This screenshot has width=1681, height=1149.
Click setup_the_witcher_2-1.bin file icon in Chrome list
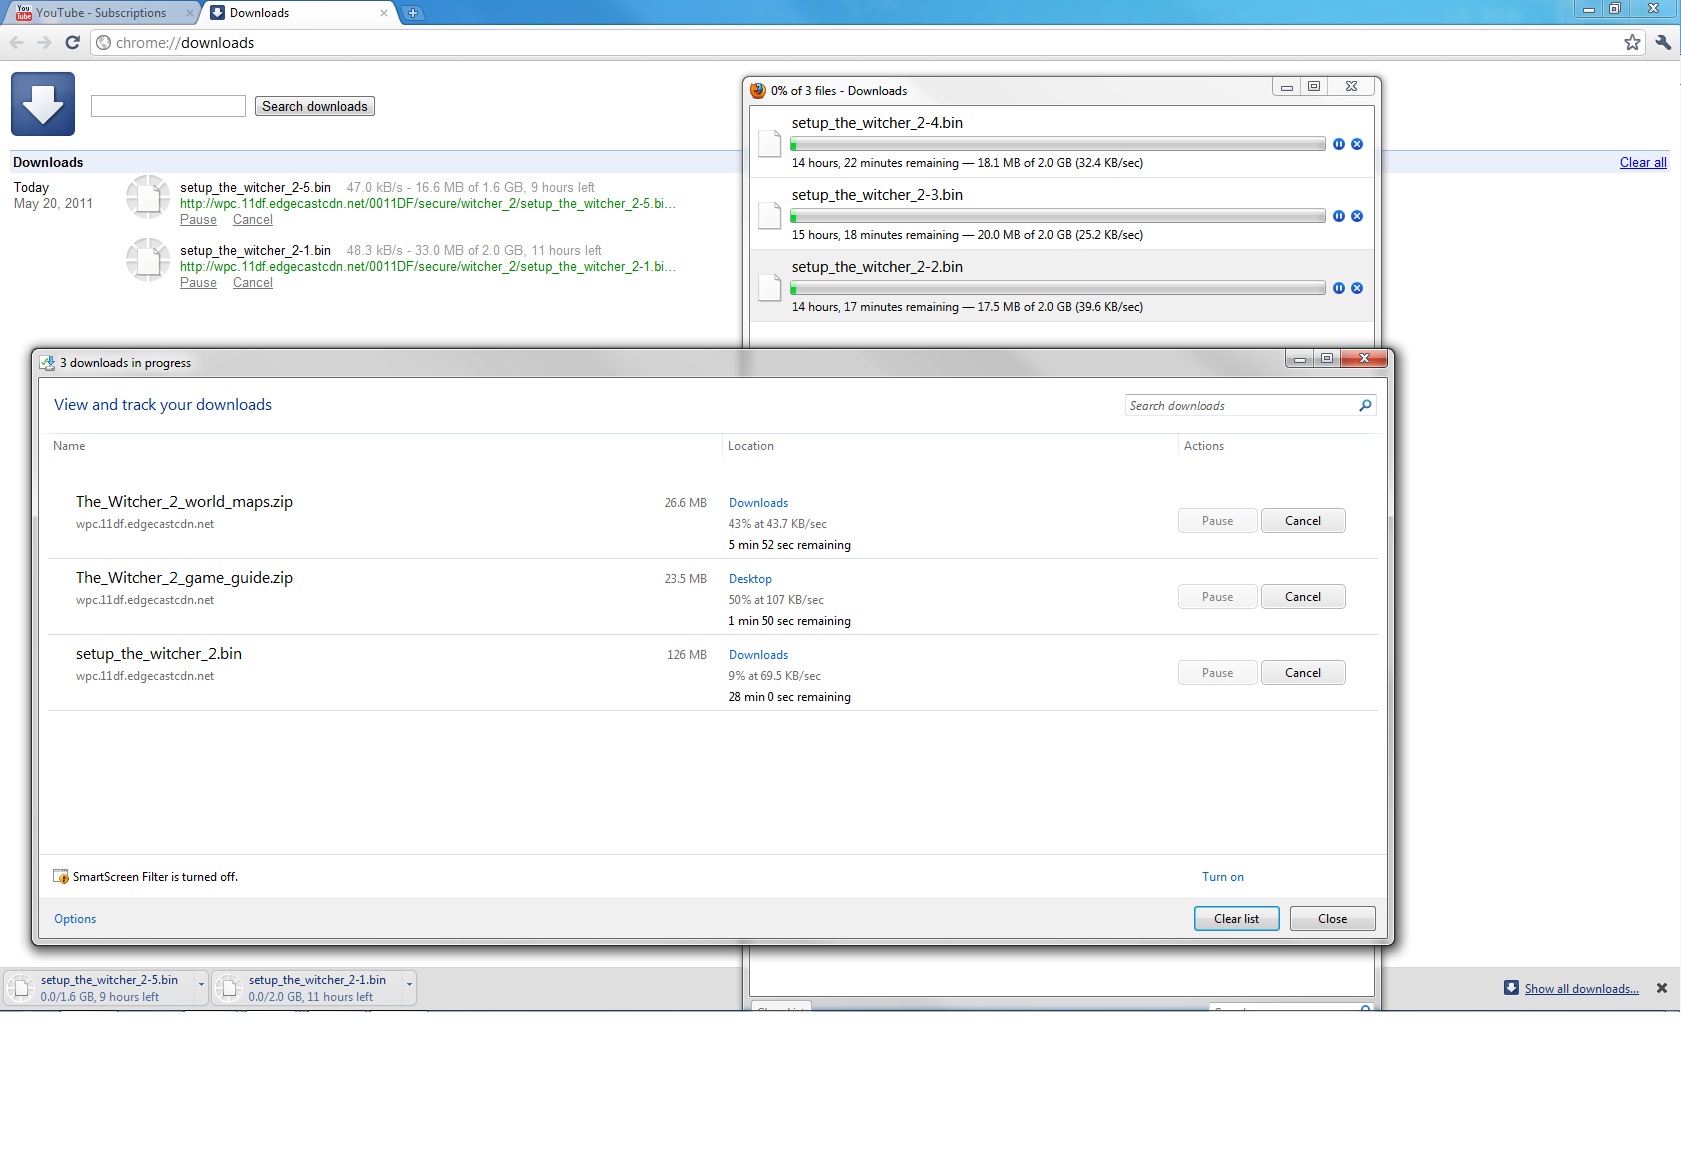click(x=148, y=260)
